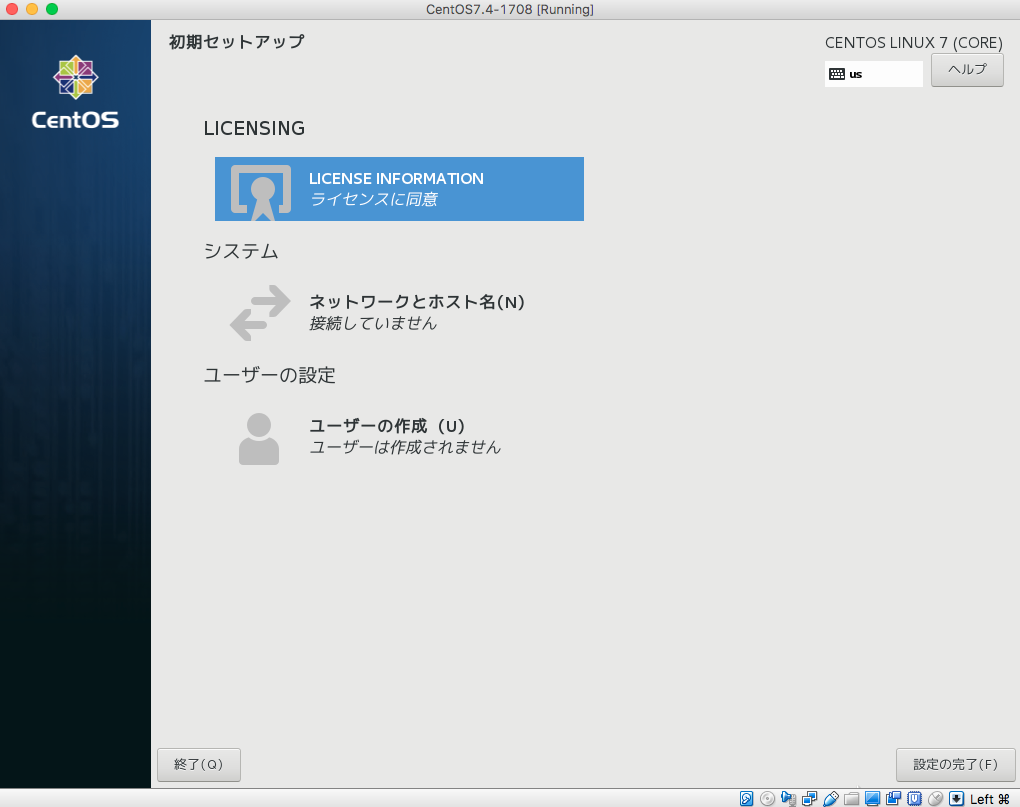Click the shared folders status icon
The image size is (1020, 807).
[x=851, y=799]
